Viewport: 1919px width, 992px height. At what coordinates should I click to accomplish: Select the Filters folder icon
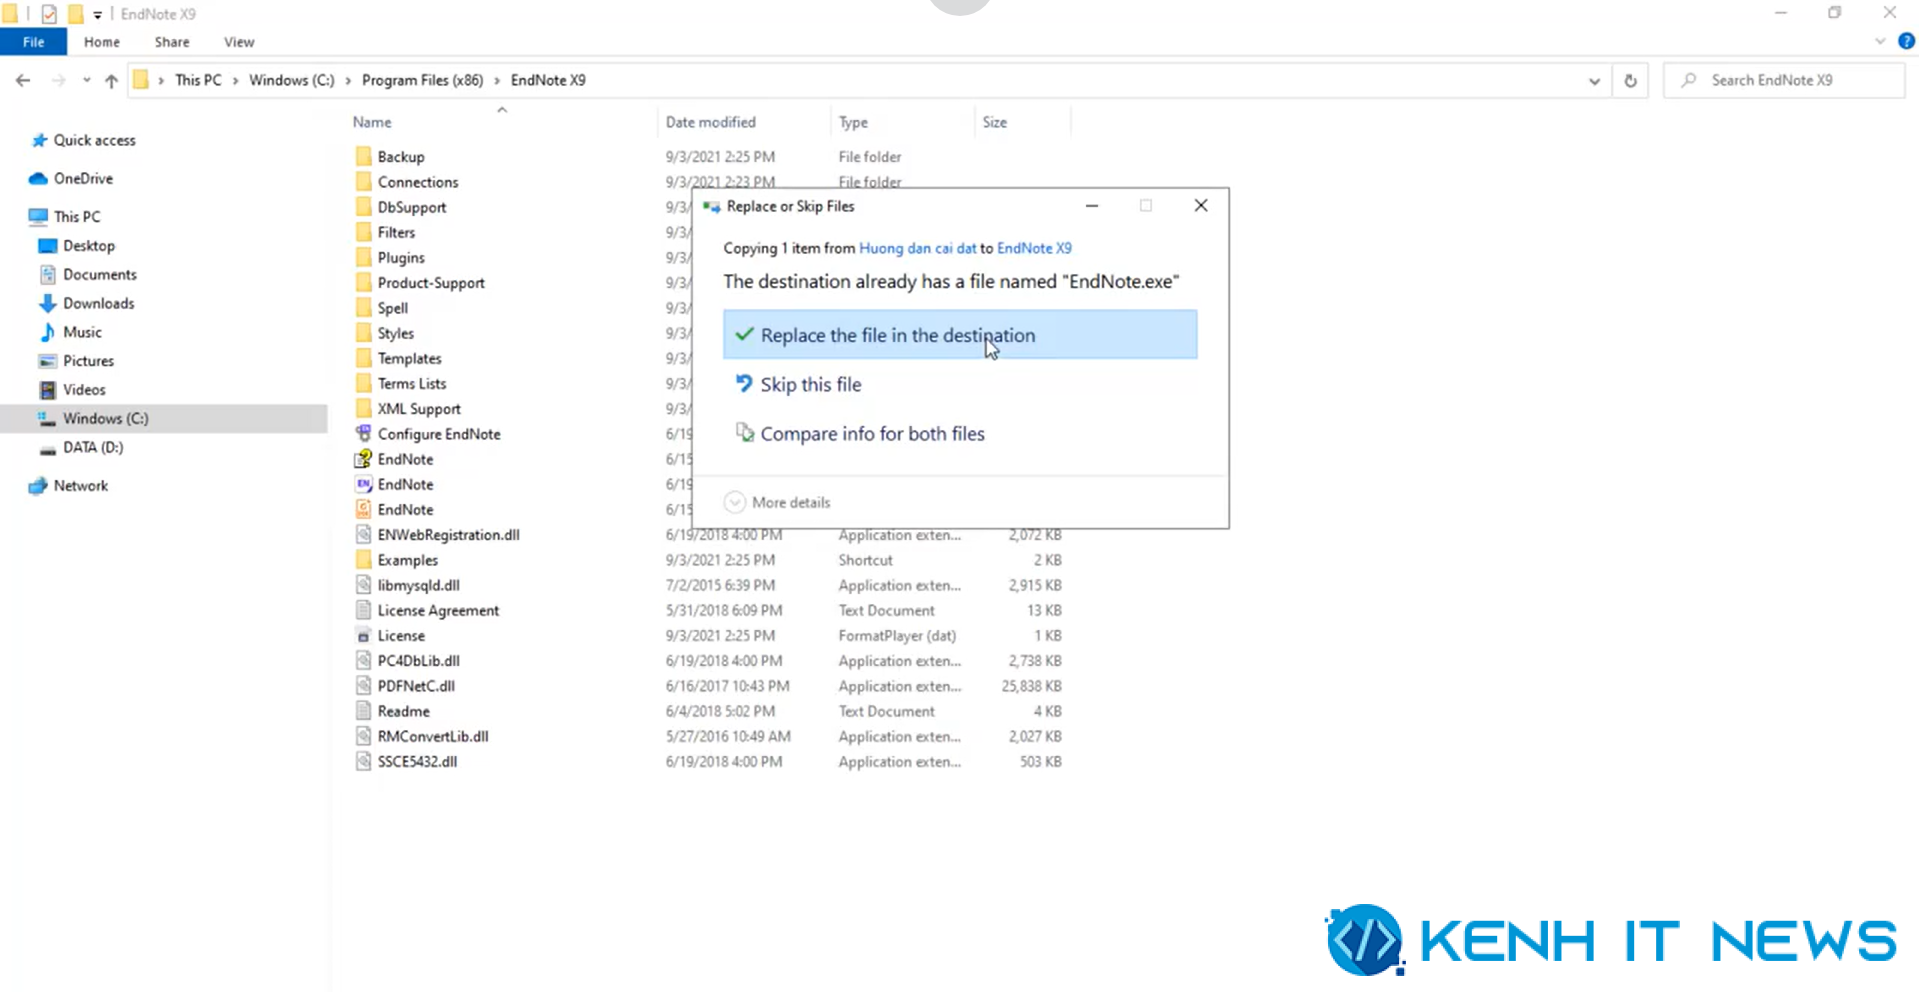(364, 232)
